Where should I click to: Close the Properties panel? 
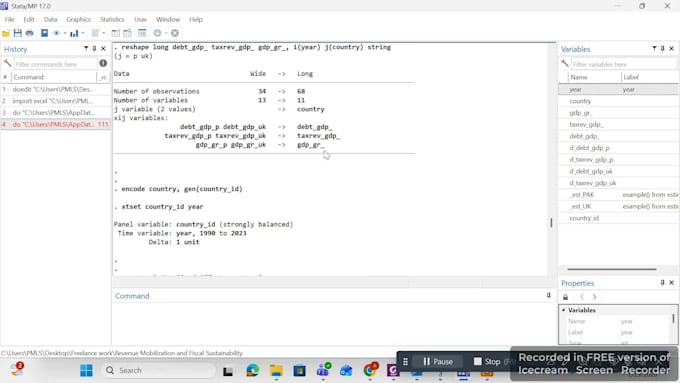pos(671,283)
